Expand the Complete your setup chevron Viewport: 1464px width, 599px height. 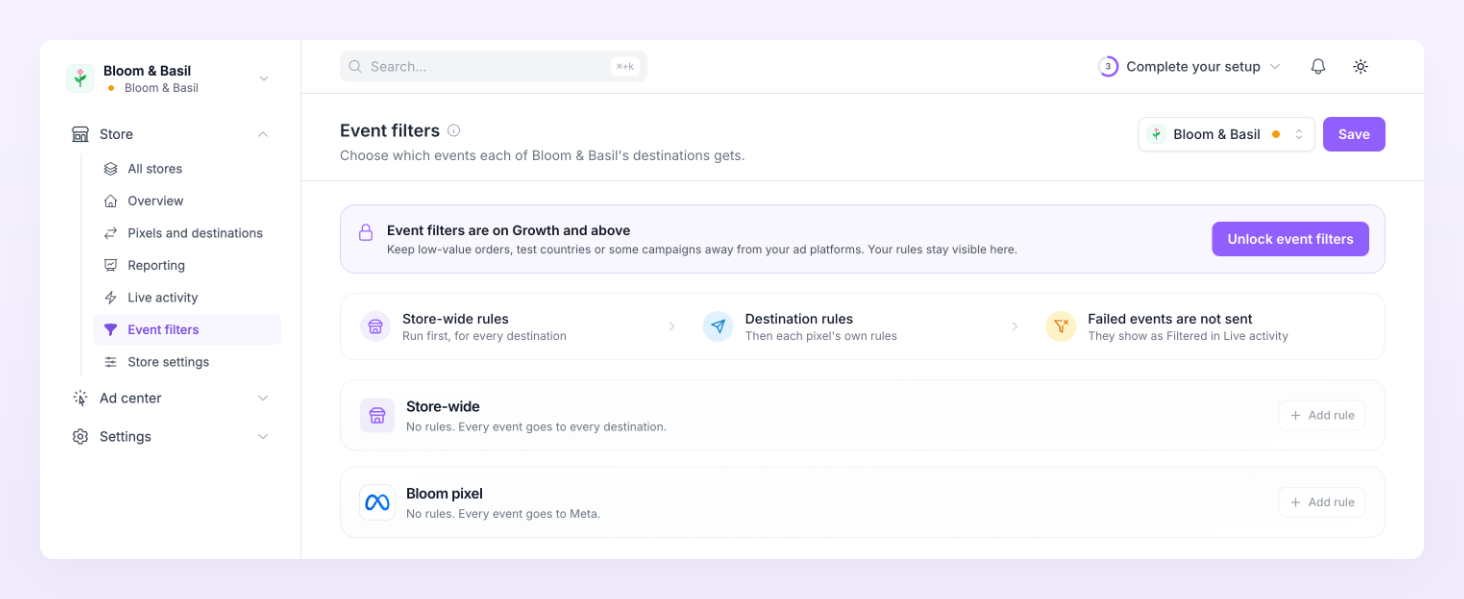1275,67
